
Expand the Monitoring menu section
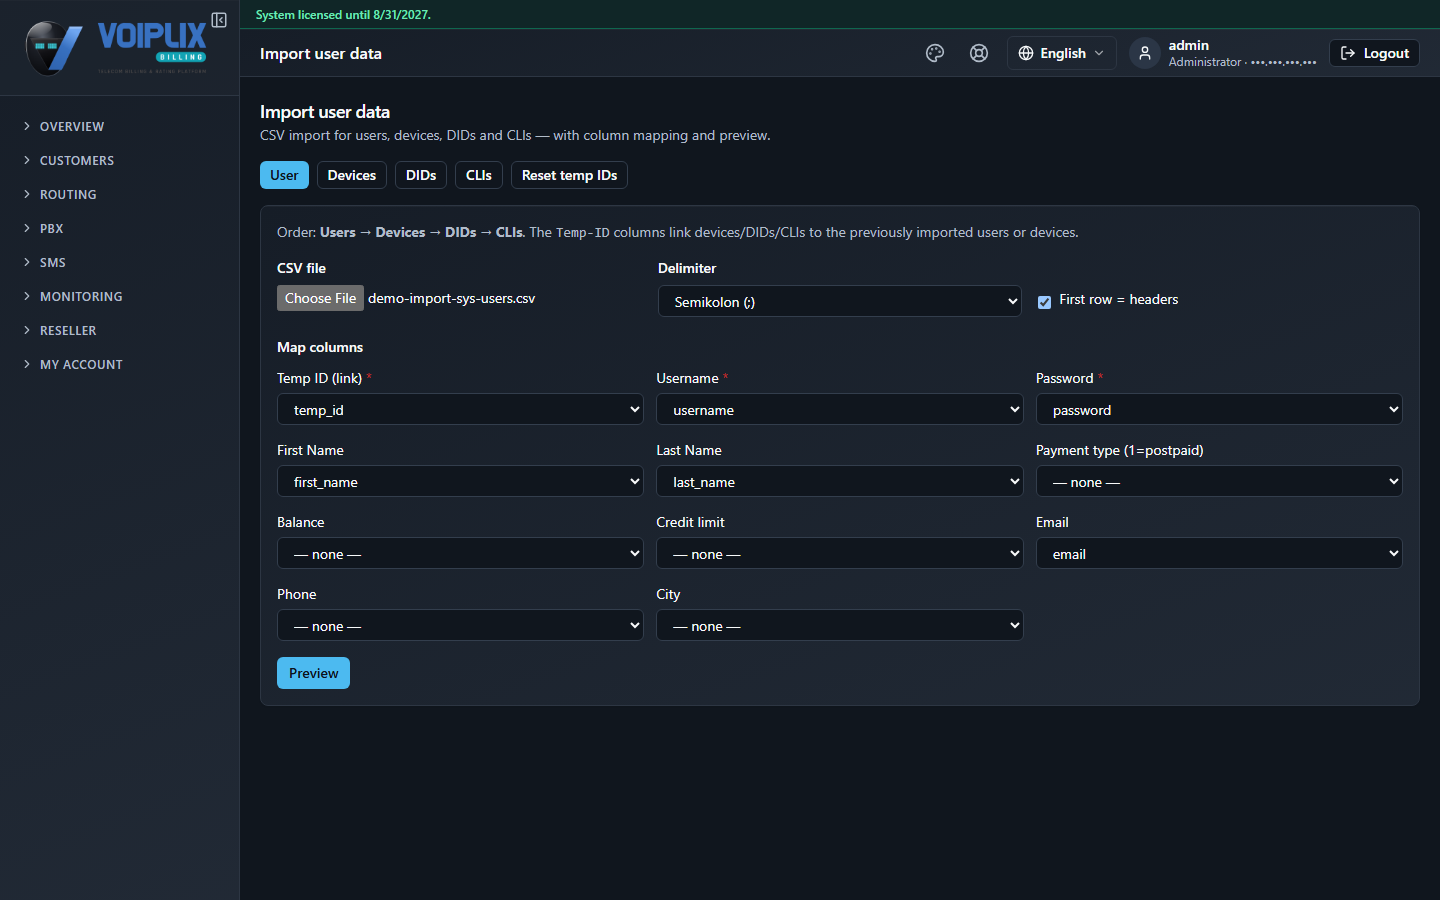point(120,296)
